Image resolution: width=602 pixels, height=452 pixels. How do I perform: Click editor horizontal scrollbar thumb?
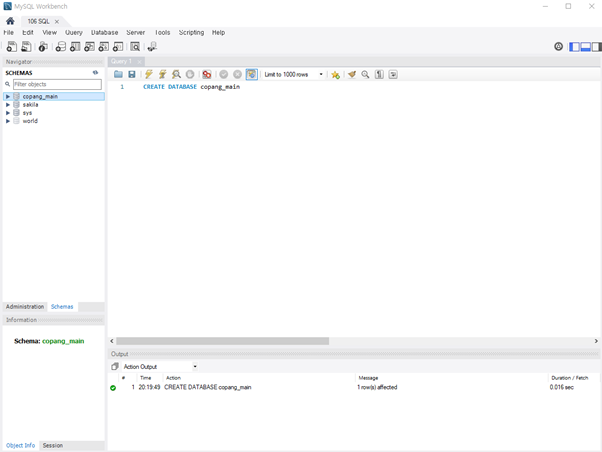click(223, 341)
